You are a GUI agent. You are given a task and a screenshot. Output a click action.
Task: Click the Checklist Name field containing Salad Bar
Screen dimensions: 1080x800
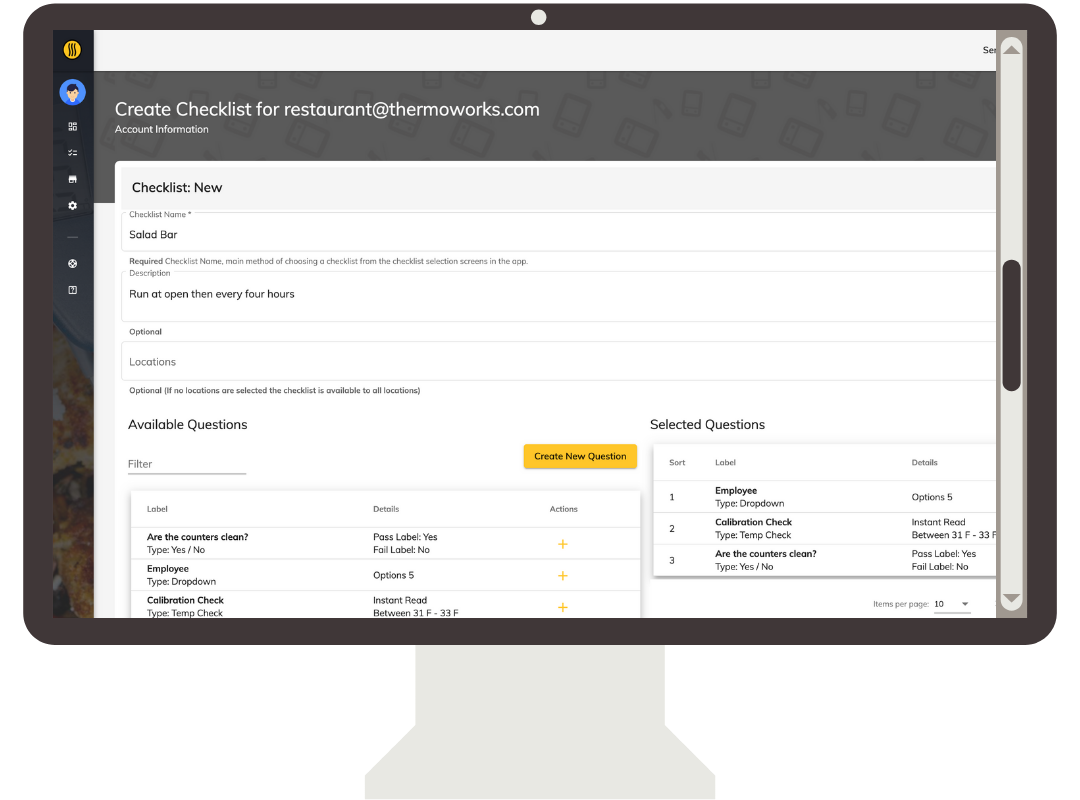[558, 235]
